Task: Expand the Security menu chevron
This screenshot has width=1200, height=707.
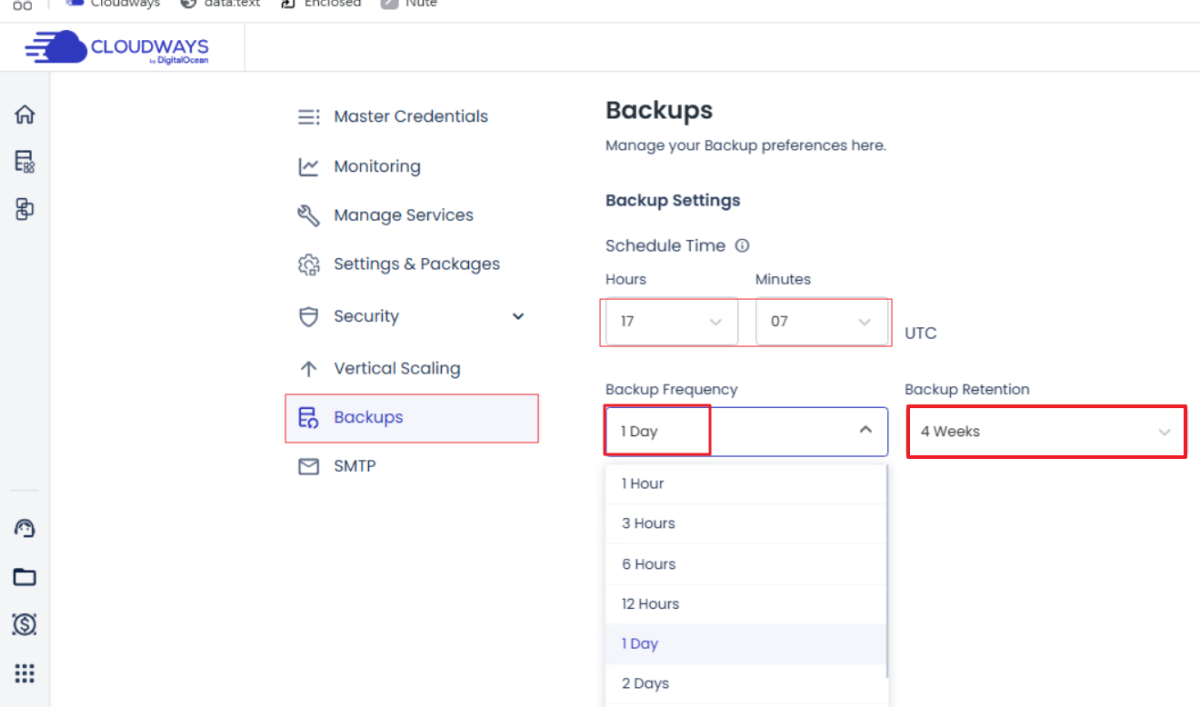Action: (518, 317)
